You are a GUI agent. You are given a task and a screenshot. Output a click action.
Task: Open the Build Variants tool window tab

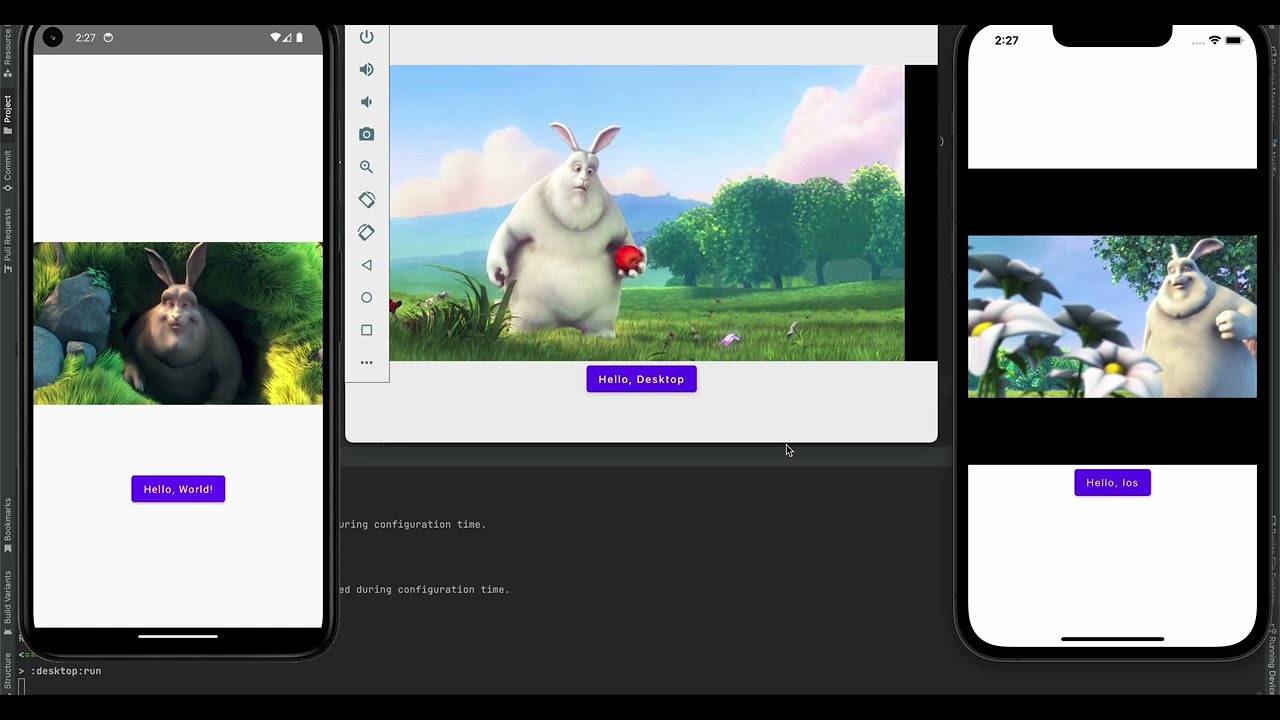pyautogui.click(x=8, y=604)
